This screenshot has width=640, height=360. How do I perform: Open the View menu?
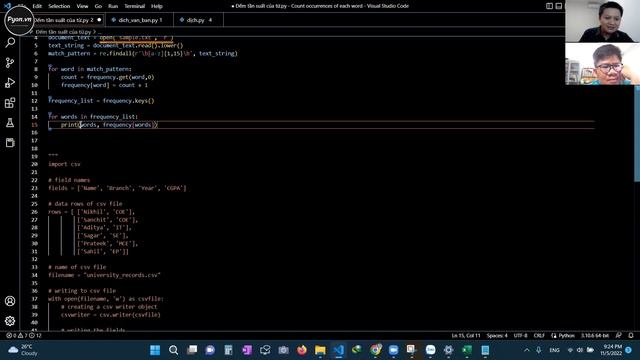coord(82,6)
